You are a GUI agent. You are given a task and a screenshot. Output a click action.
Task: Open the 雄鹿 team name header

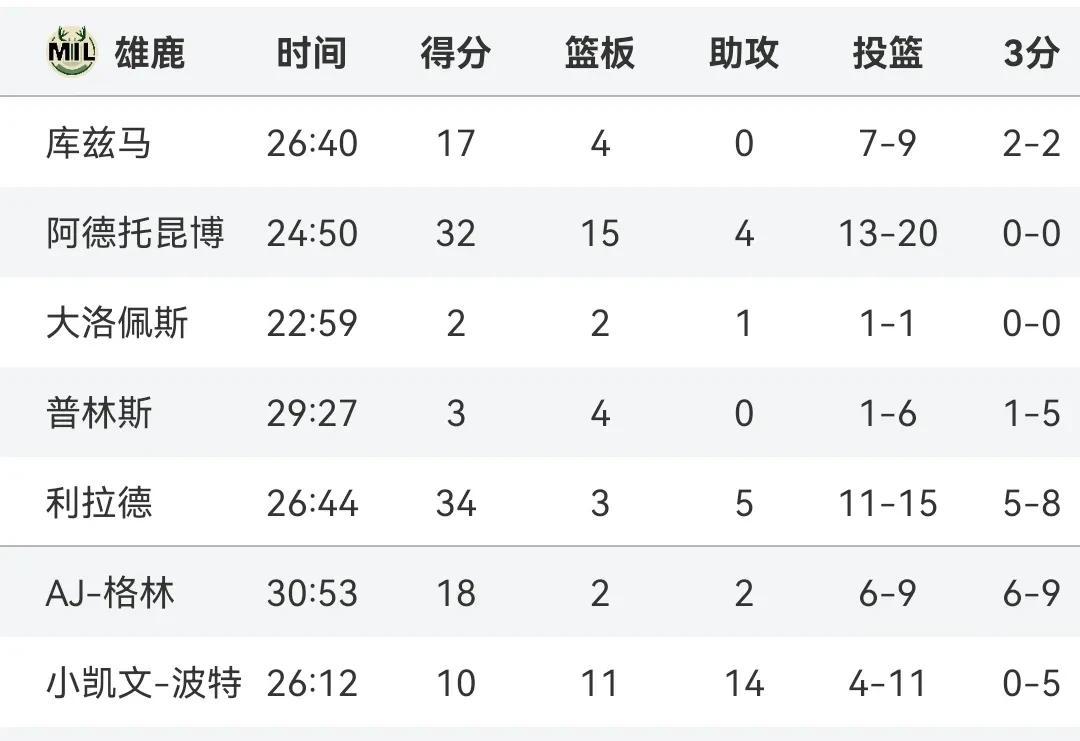click(149, 53)
